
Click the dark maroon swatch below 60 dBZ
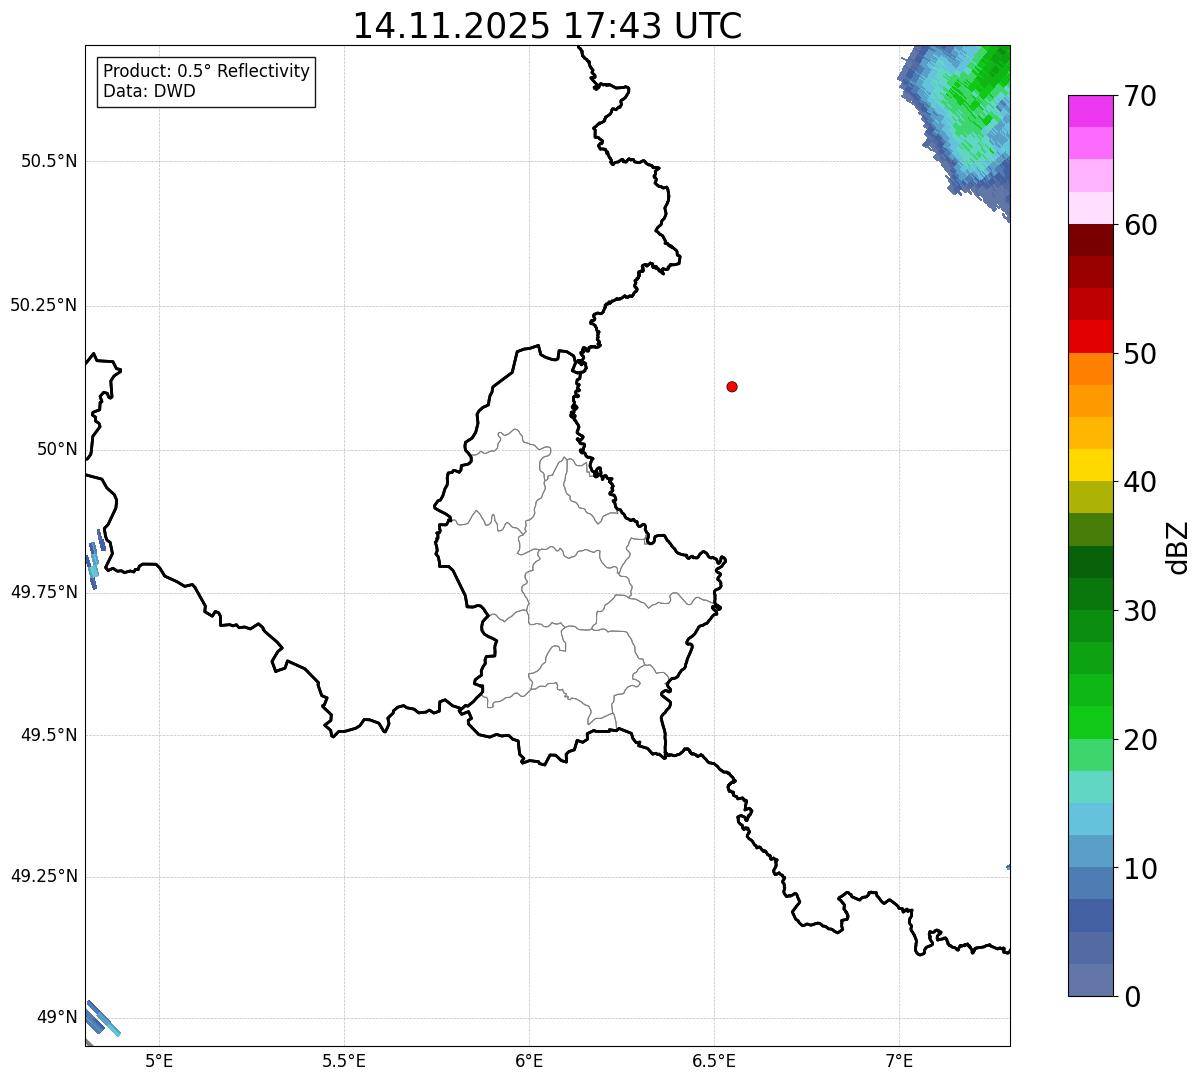(1091, 240)
